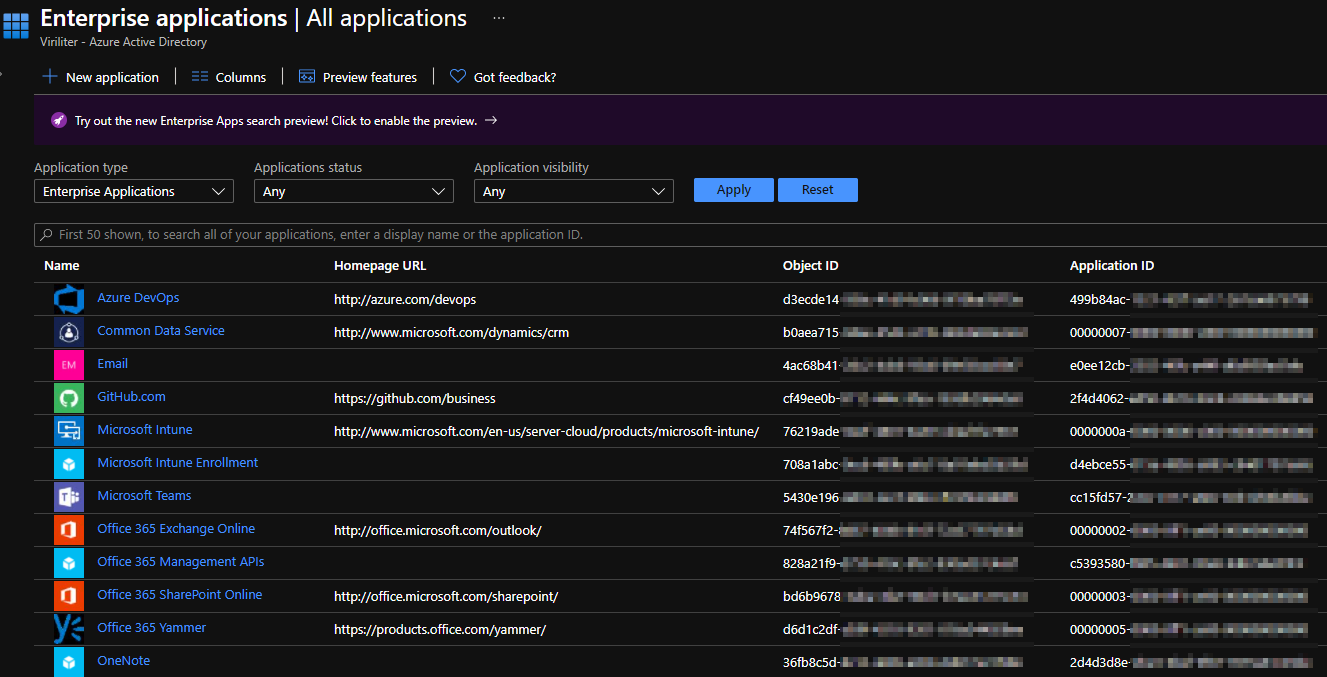1327x677 pixels.
Task: Click the Microsoft Teams app icon
Action: coord(69,497)
